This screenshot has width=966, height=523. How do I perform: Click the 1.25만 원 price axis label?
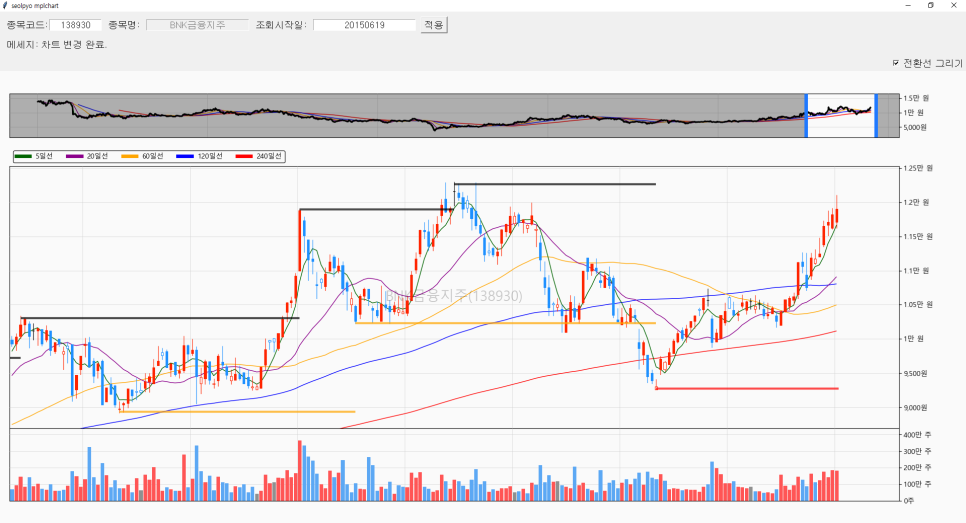(918, 168)
